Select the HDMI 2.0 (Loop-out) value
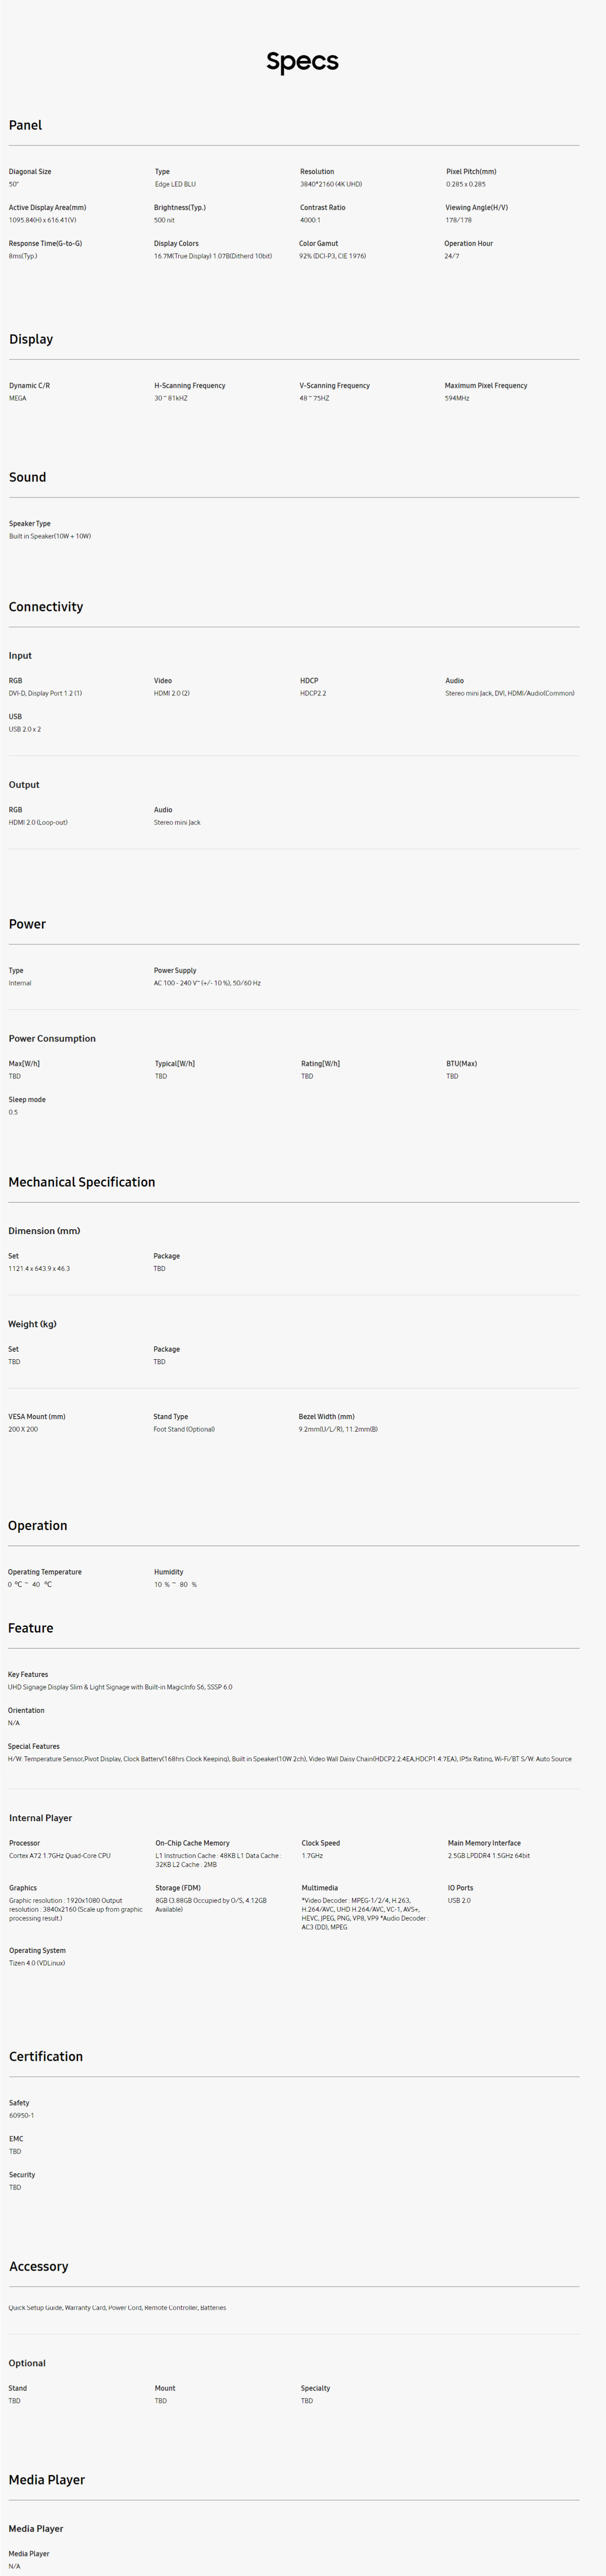The image size is (606, 2576). point(38,822)
